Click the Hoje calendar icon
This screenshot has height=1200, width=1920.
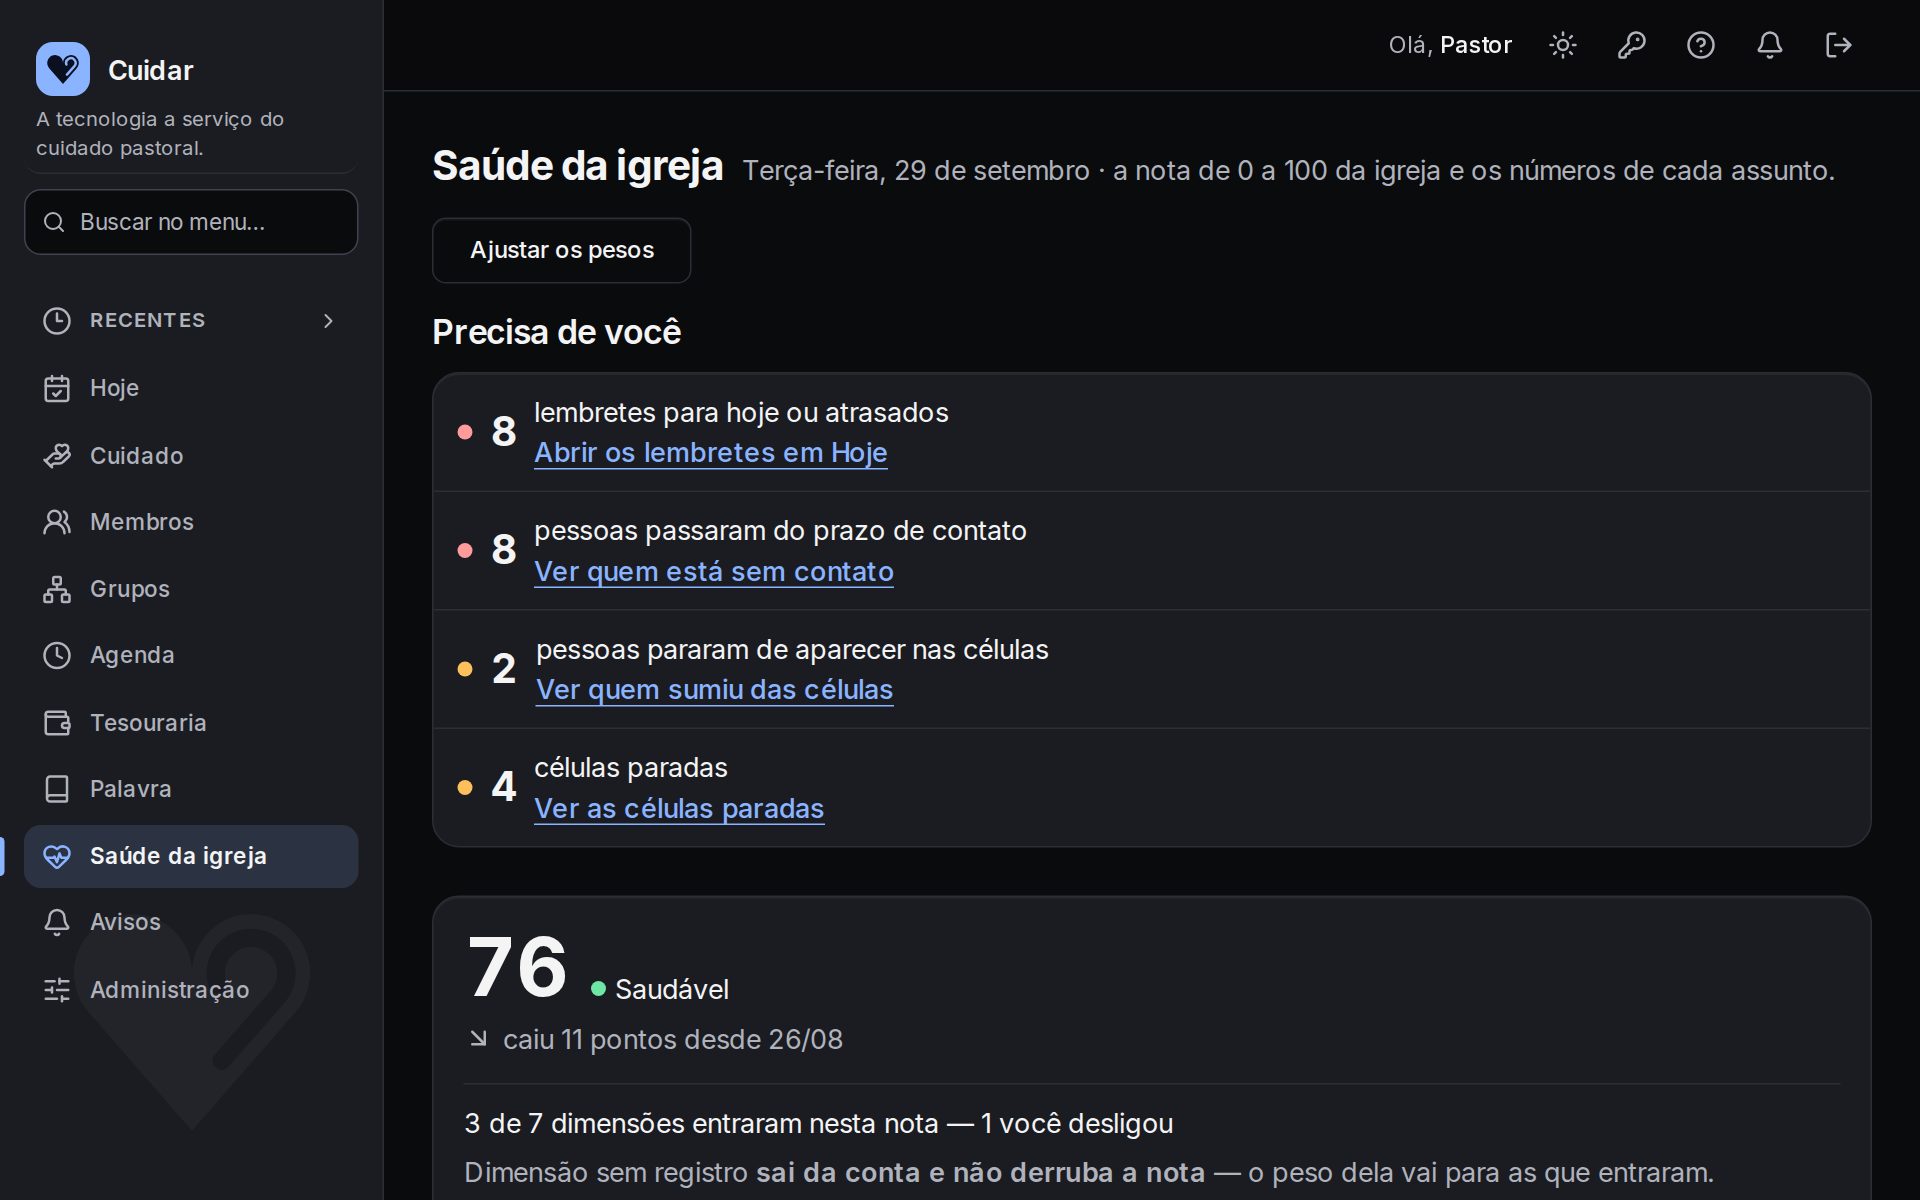57,388
